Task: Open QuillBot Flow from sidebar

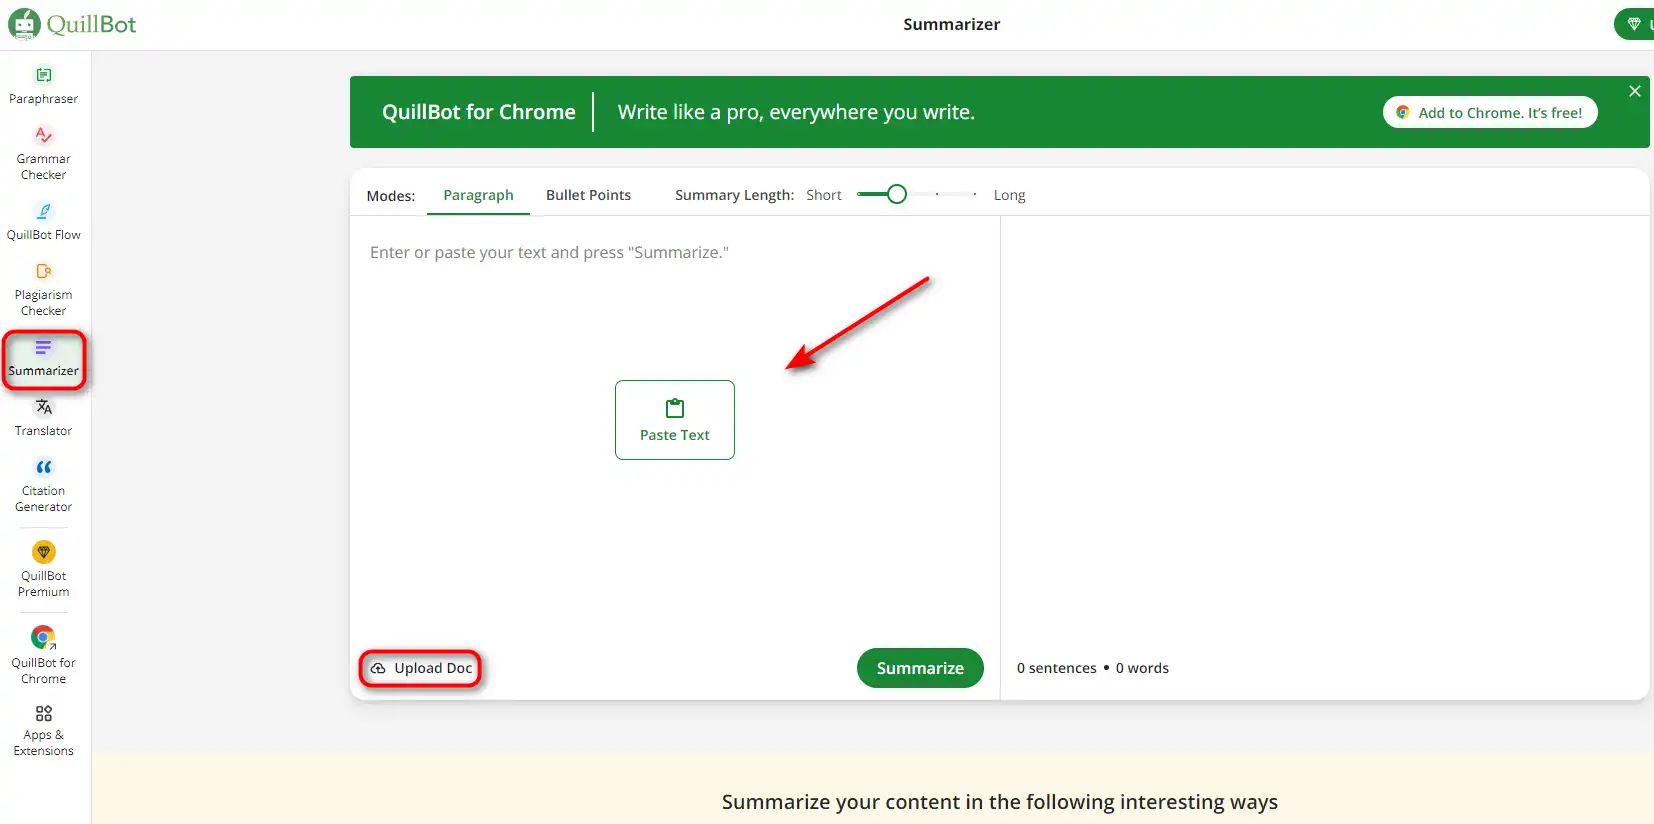Action: tap(43, 221)
